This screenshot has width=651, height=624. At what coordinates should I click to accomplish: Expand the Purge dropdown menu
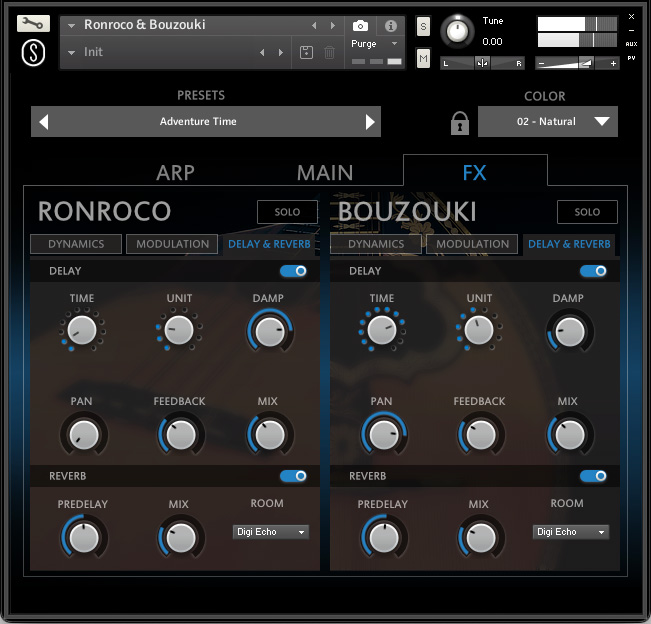click(375, 44)
